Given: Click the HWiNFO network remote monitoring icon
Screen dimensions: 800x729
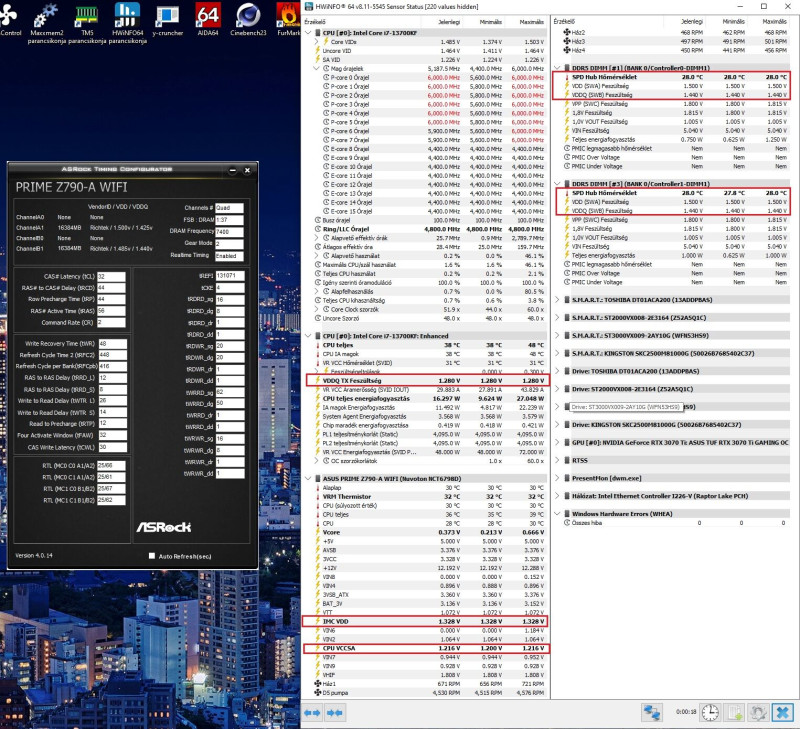Looking at the screenshot, I should click(653, 711).
